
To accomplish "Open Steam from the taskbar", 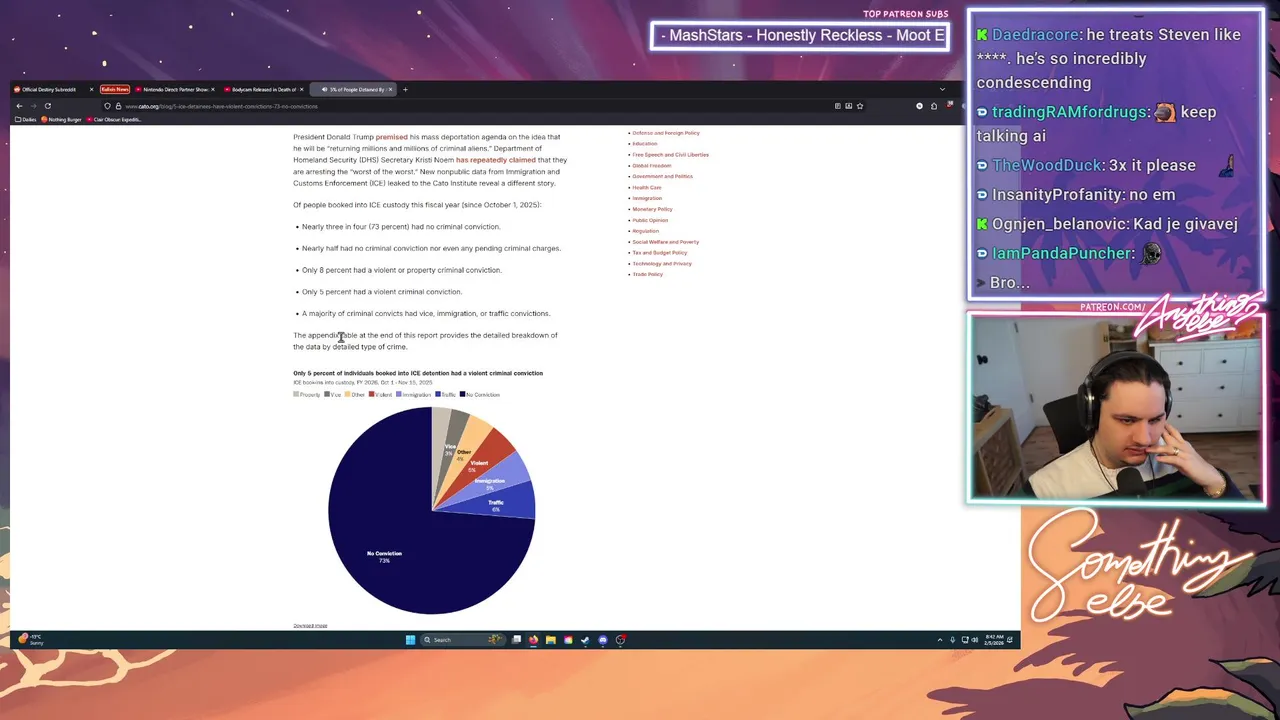I will [585, 640].
